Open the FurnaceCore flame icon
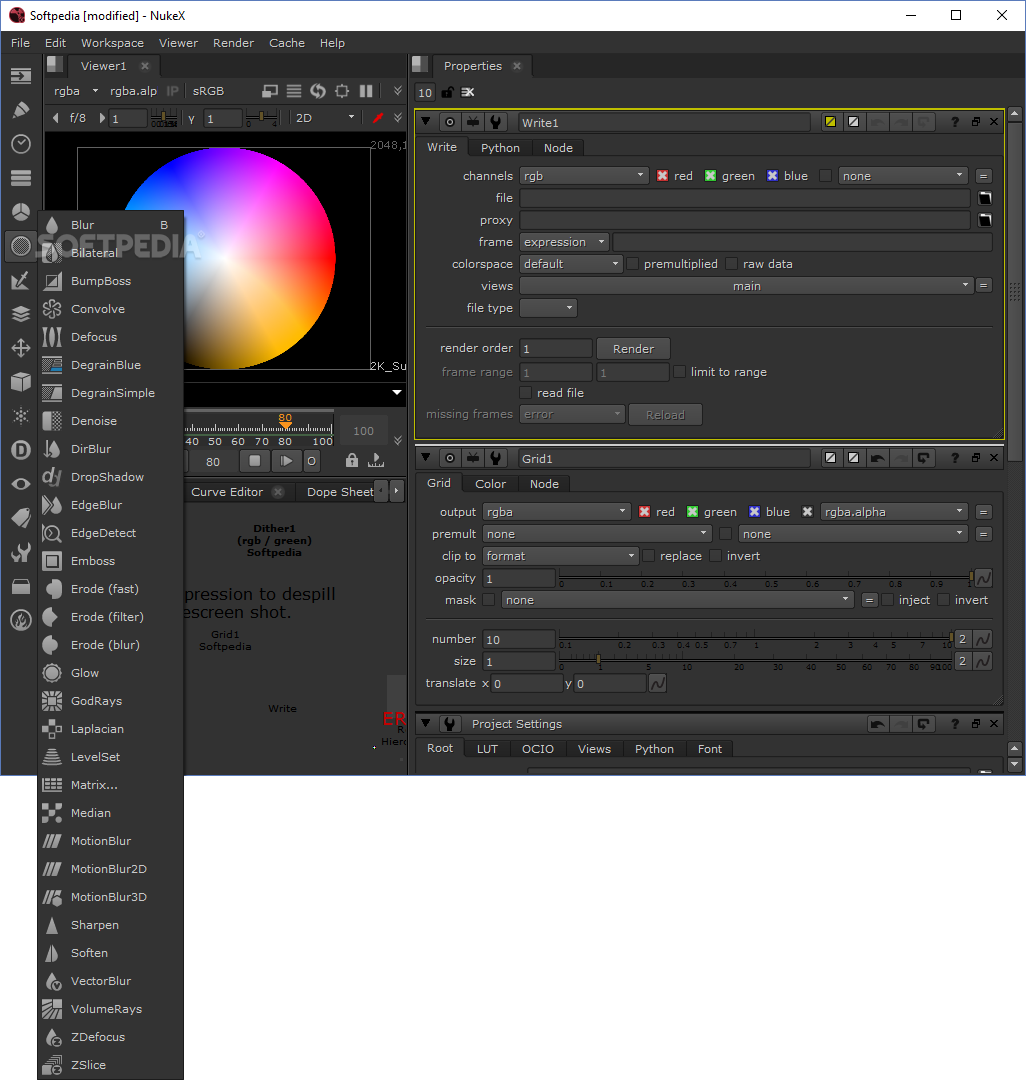The width and height of the screenshot is (1026, 1080). click(x=21, y=621)
